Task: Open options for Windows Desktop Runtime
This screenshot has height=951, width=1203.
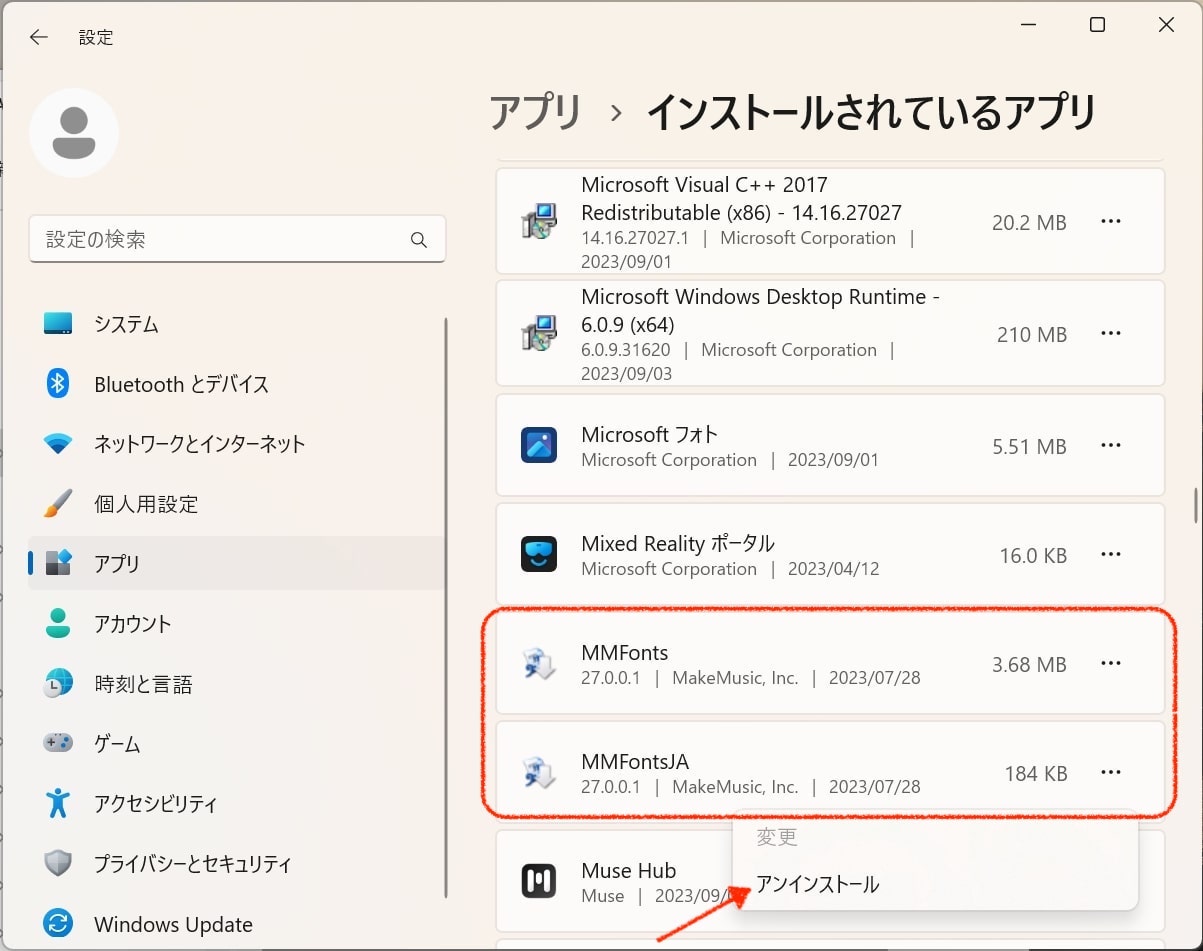Action: coord(1111,334)
